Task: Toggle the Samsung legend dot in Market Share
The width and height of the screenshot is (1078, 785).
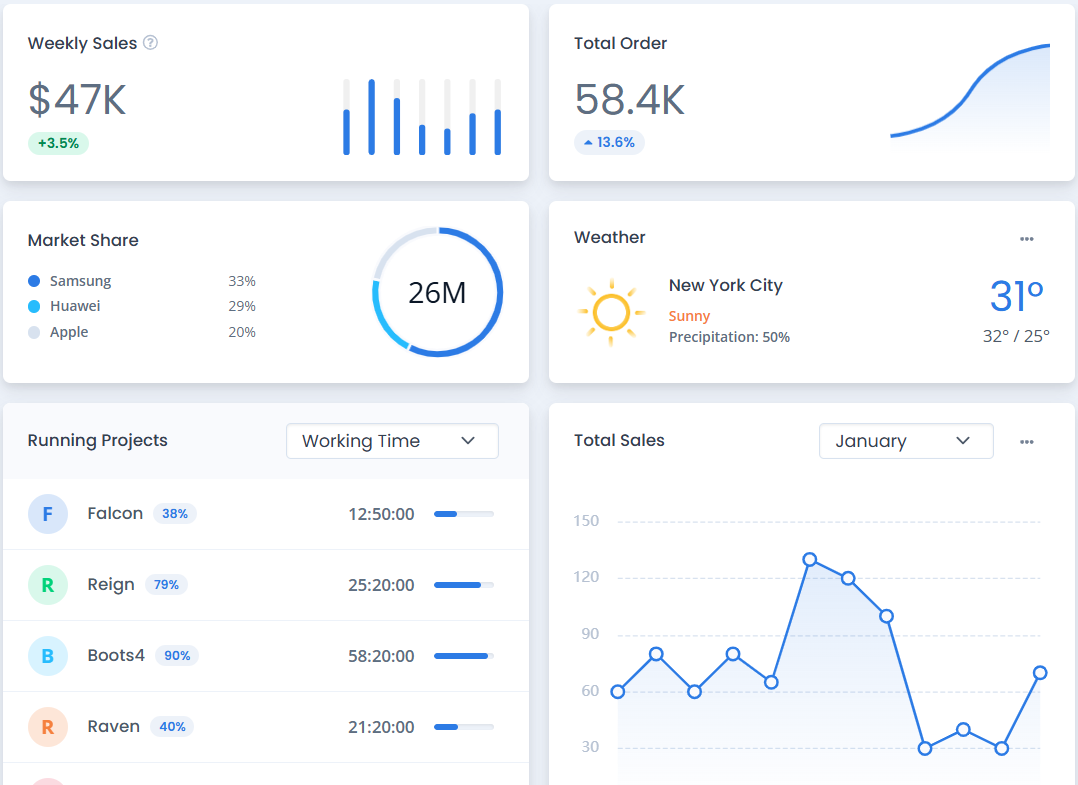Action: [x=34, y=282]
